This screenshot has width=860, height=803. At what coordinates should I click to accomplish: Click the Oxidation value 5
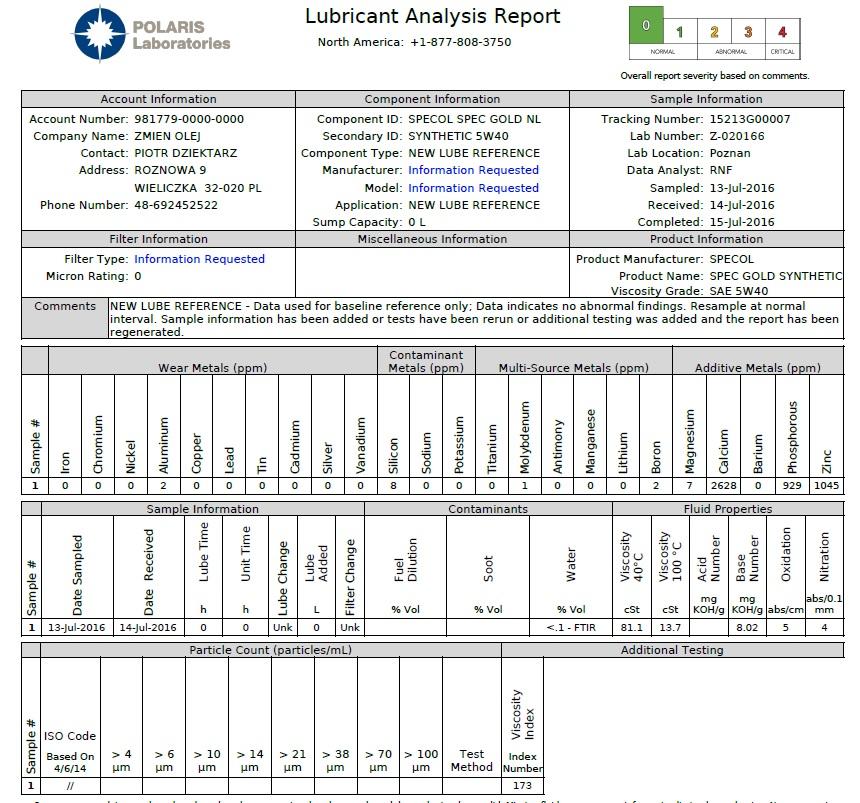785,627
